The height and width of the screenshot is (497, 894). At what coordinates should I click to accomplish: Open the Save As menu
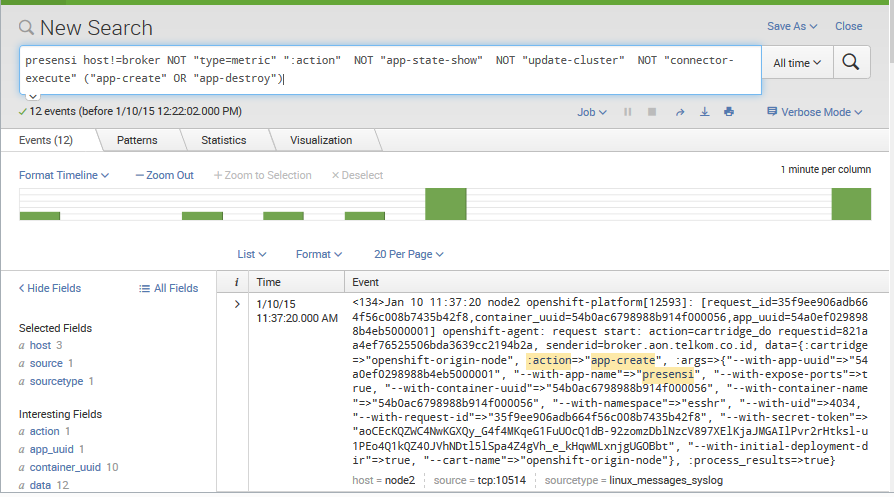792,26
